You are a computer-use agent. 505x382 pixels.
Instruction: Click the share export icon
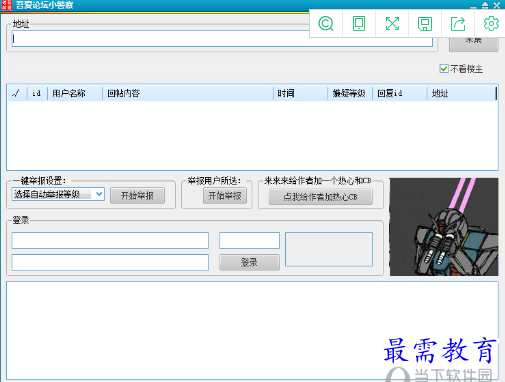click(458, 24)
